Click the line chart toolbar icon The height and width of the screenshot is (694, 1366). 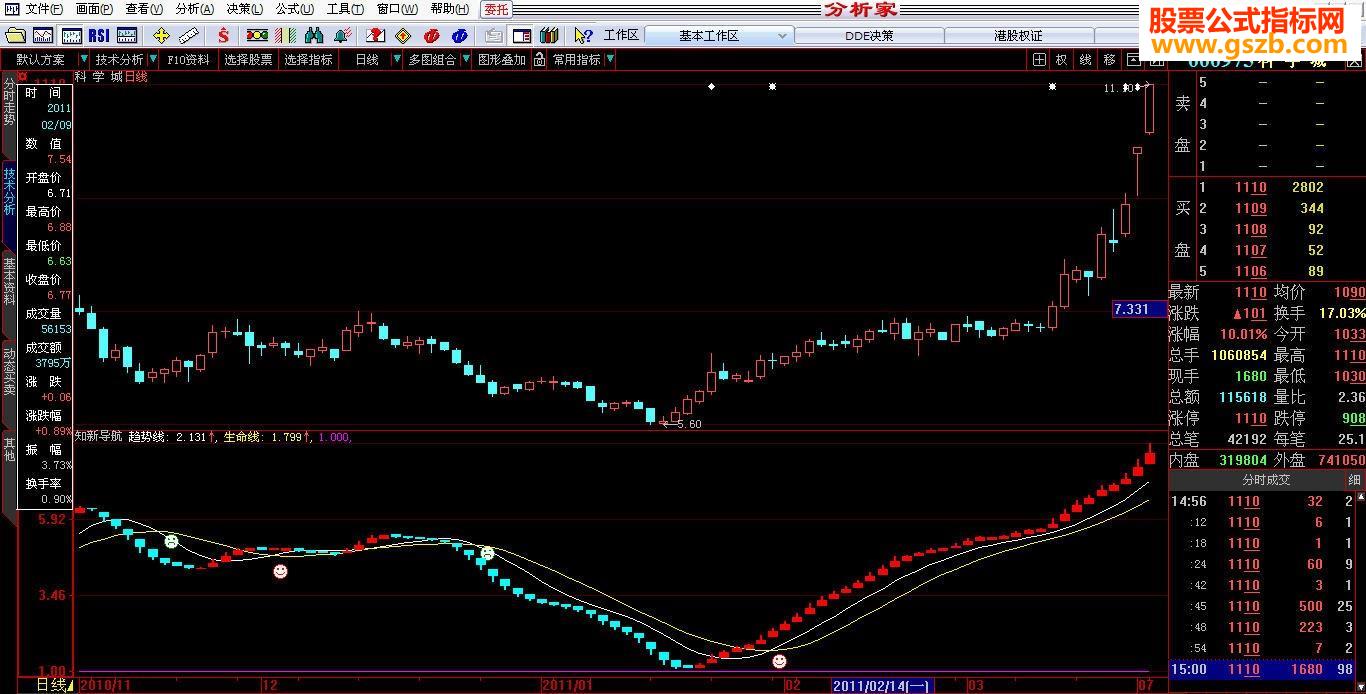point(44,35)
